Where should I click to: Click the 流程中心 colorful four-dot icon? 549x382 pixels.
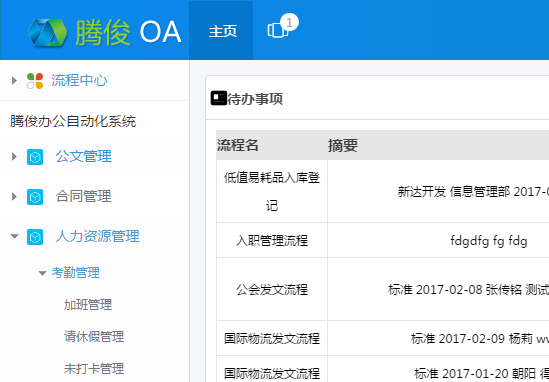pos(35,81)
